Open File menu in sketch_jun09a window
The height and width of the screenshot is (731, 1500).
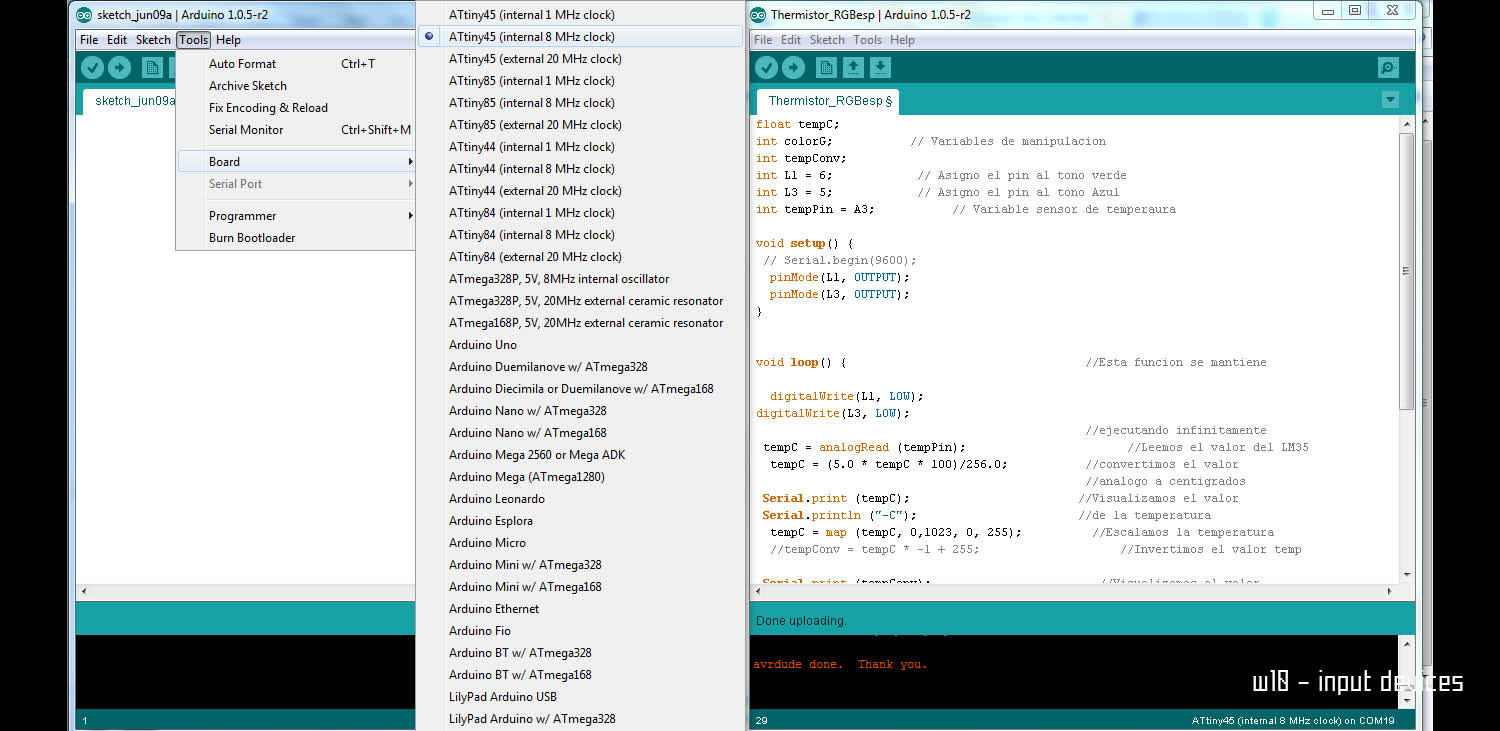tap(89, 40)
